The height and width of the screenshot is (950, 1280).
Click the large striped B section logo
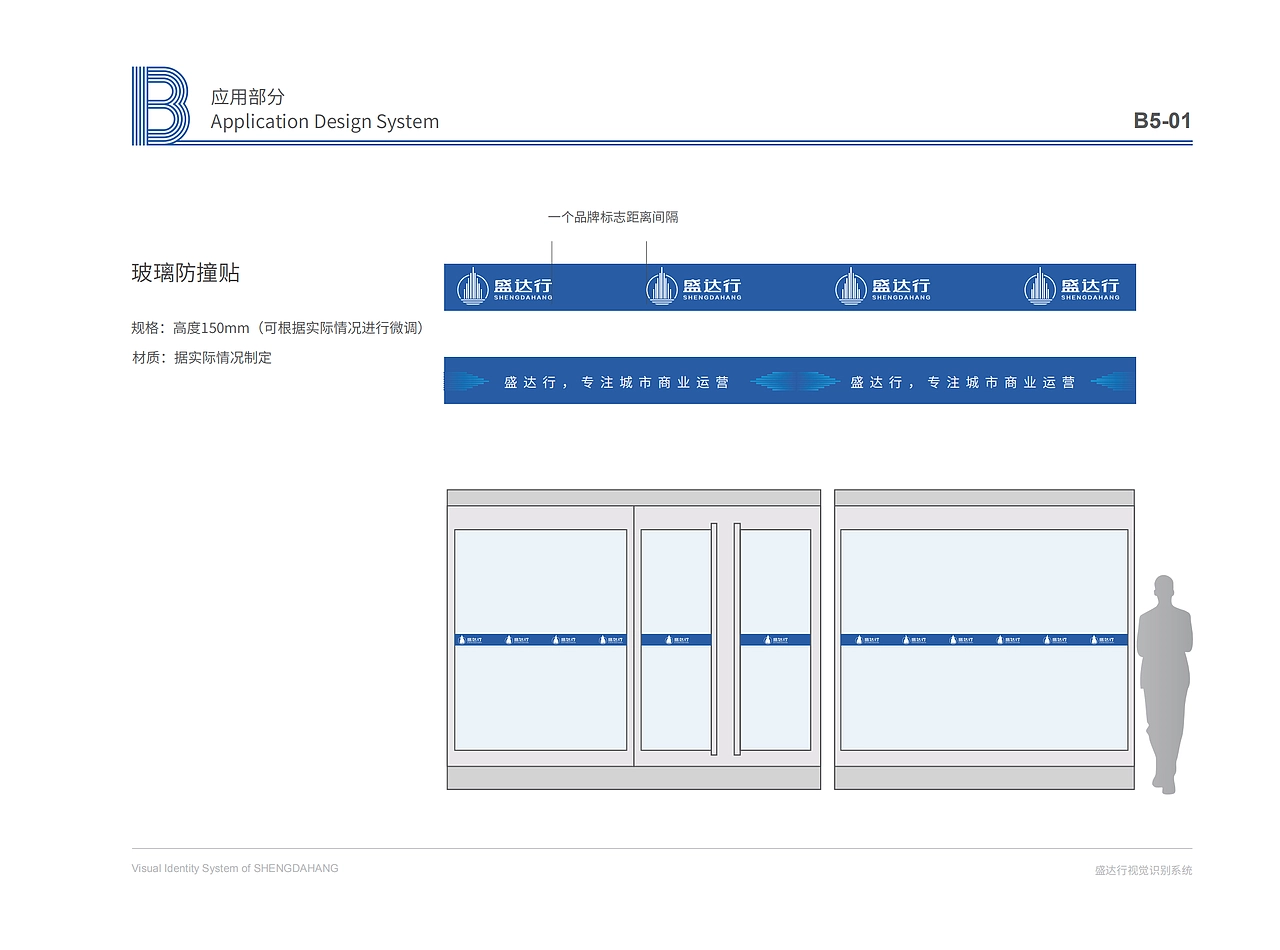coord(160,106)
